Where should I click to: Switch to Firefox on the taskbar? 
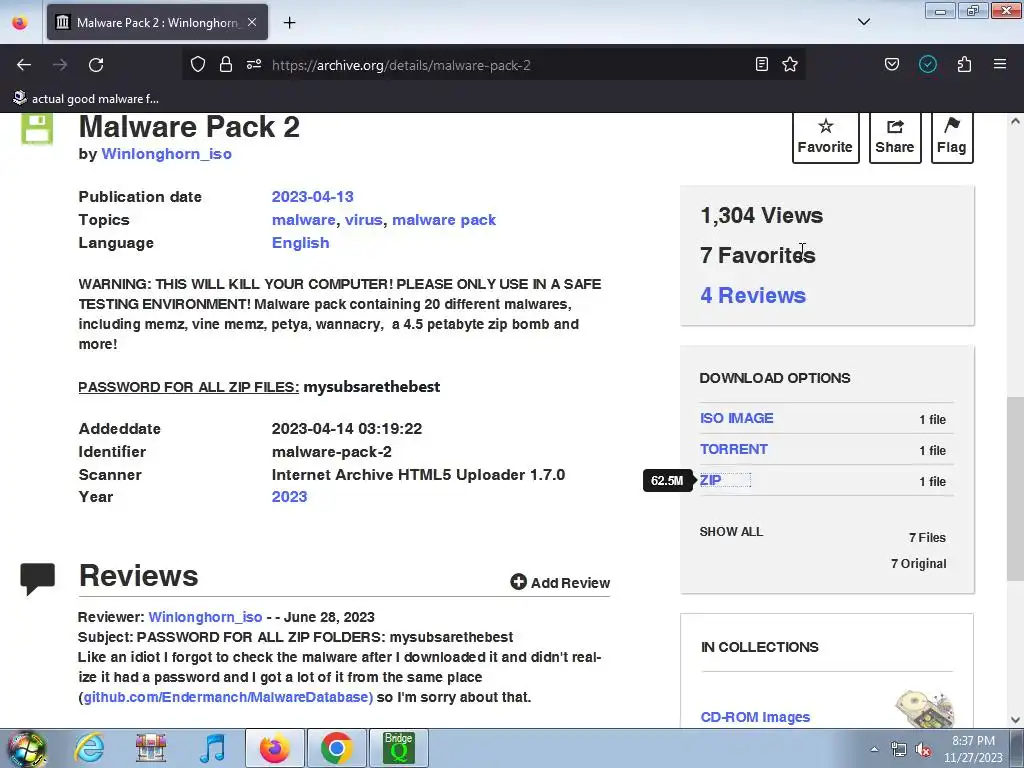coord(274,748)
